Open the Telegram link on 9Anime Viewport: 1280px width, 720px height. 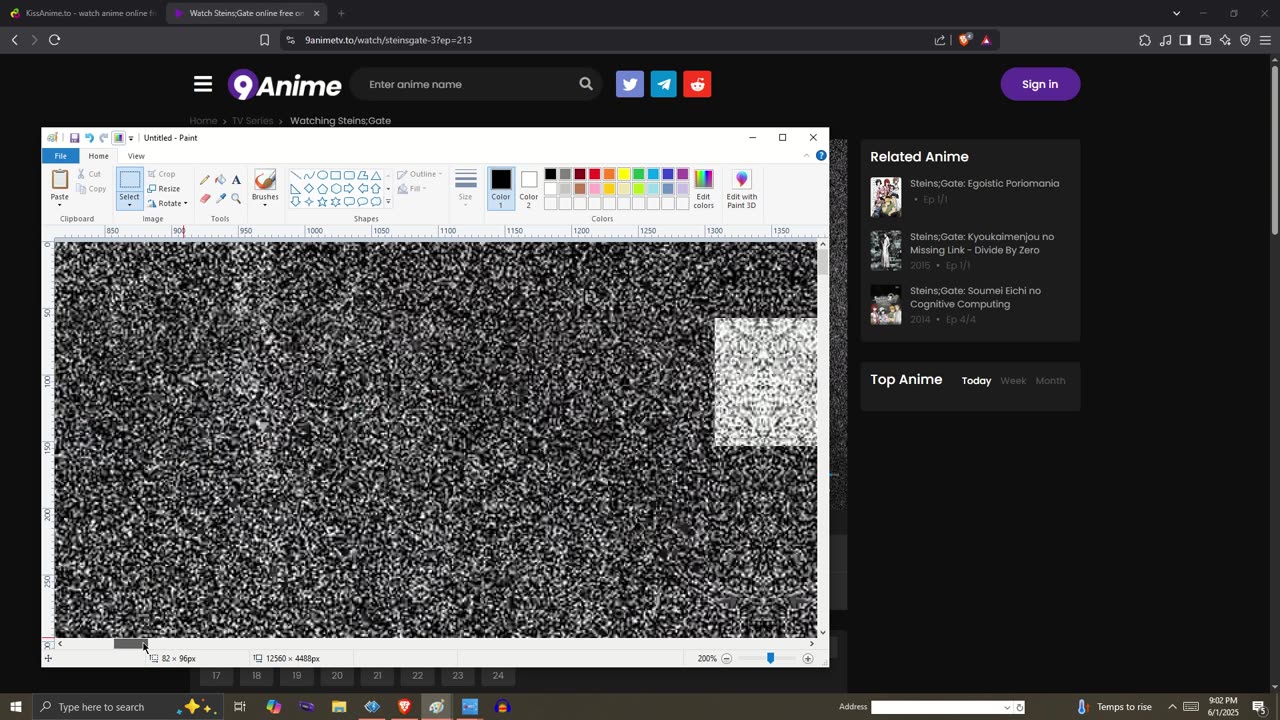pos(664,84)
